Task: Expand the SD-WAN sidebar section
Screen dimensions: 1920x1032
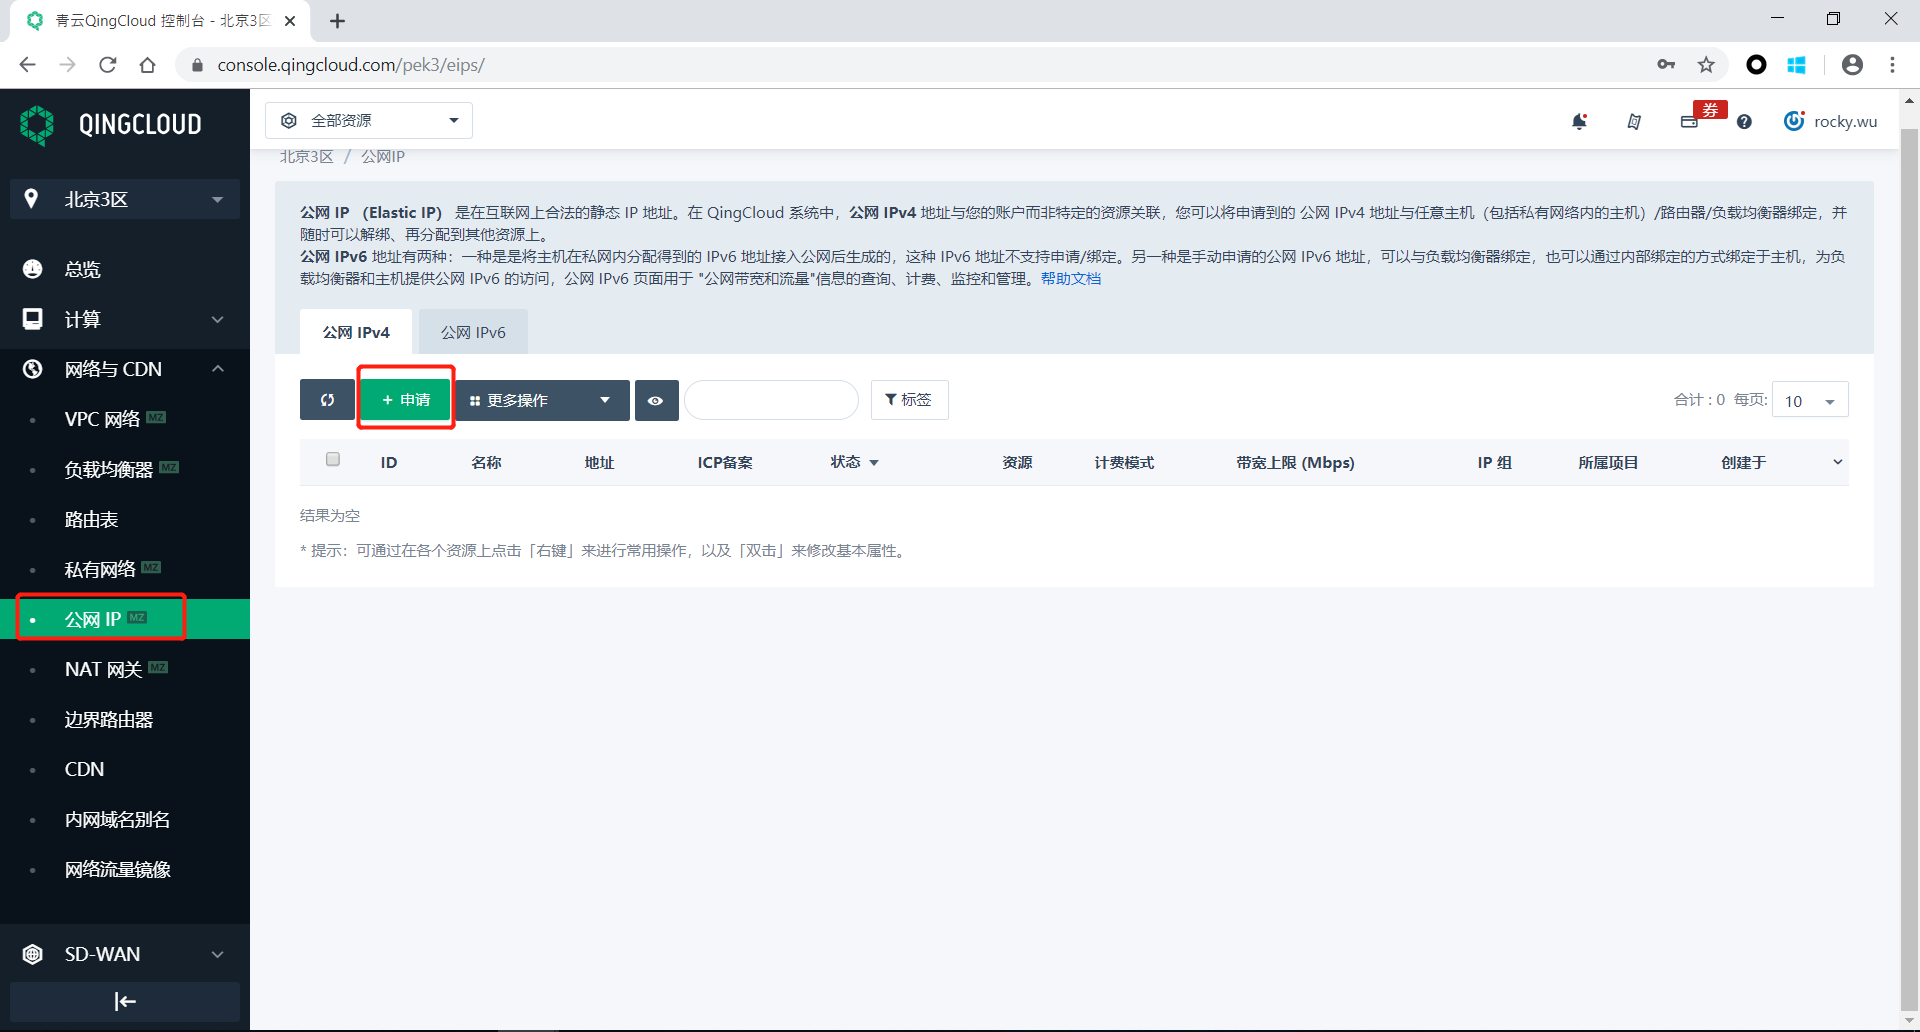Action: (125, 954)
